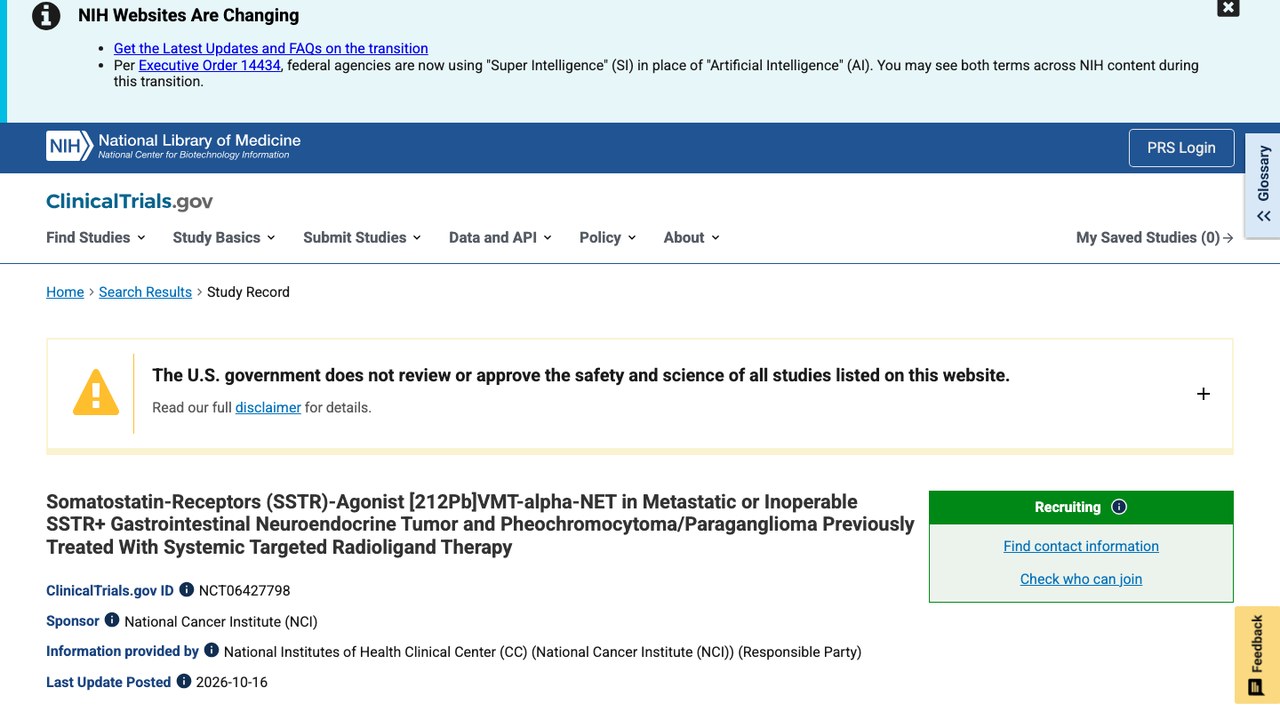Click info icon beside Information provided by

[211, 651]
